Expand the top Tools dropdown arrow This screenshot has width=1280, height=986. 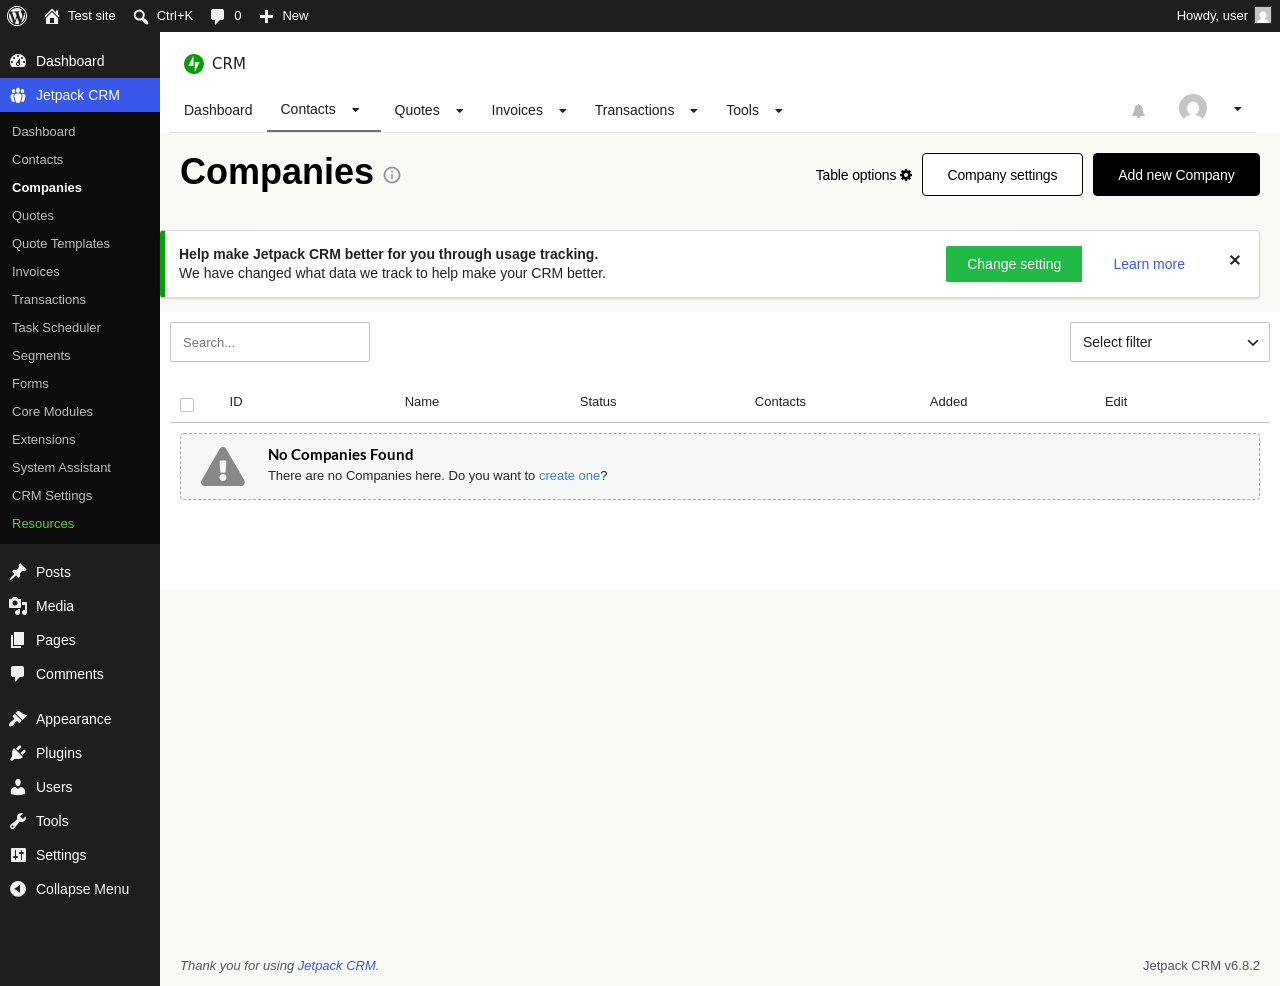click(779, 111)
